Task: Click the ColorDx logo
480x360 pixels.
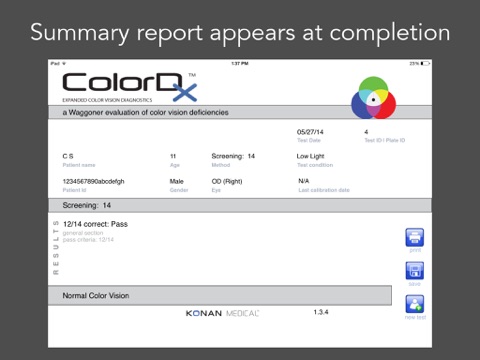Action: pyautogui.click(x=130, y=87)
